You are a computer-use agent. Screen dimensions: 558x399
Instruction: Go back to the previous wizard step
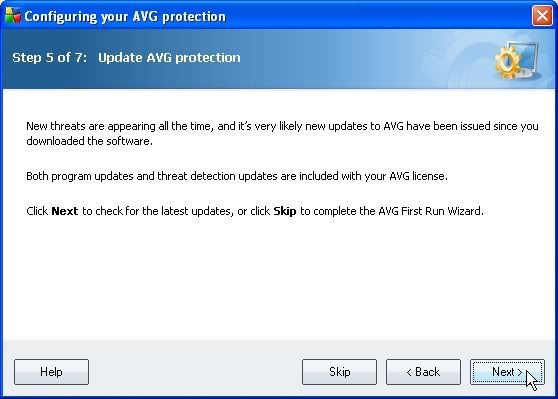423,372
